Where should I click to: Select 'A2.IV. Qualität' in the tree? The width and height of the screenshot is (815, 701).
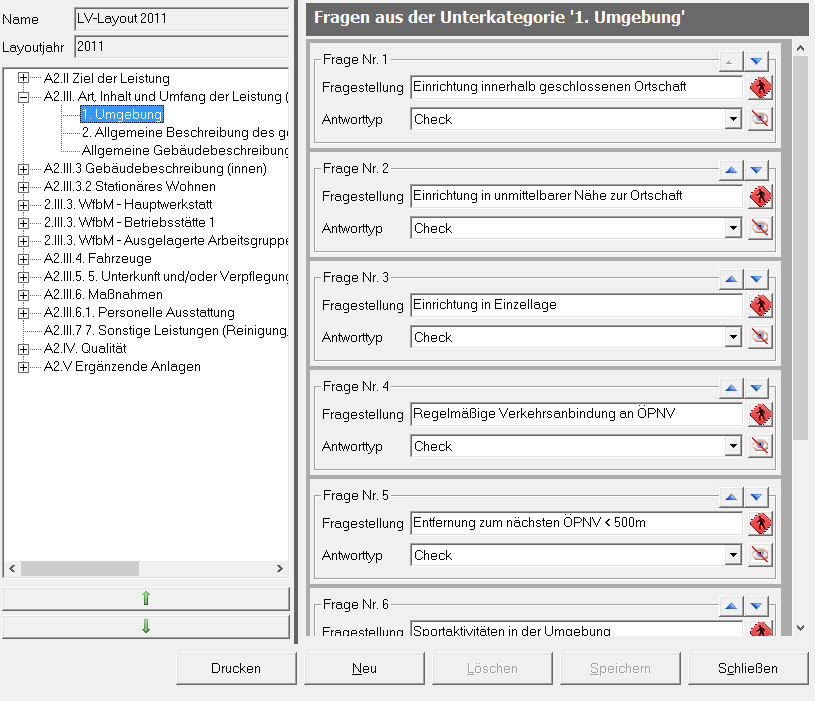click(85, 349)
